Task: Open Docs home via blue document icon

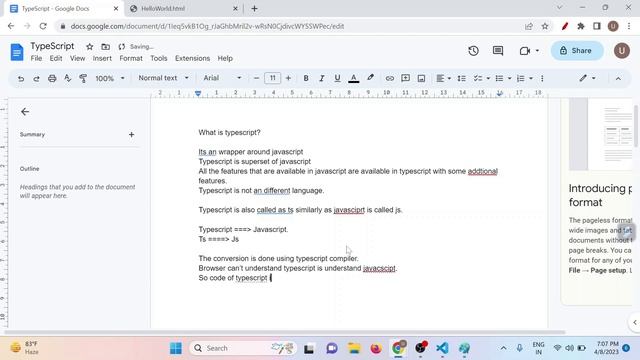Action: [17, 52]
